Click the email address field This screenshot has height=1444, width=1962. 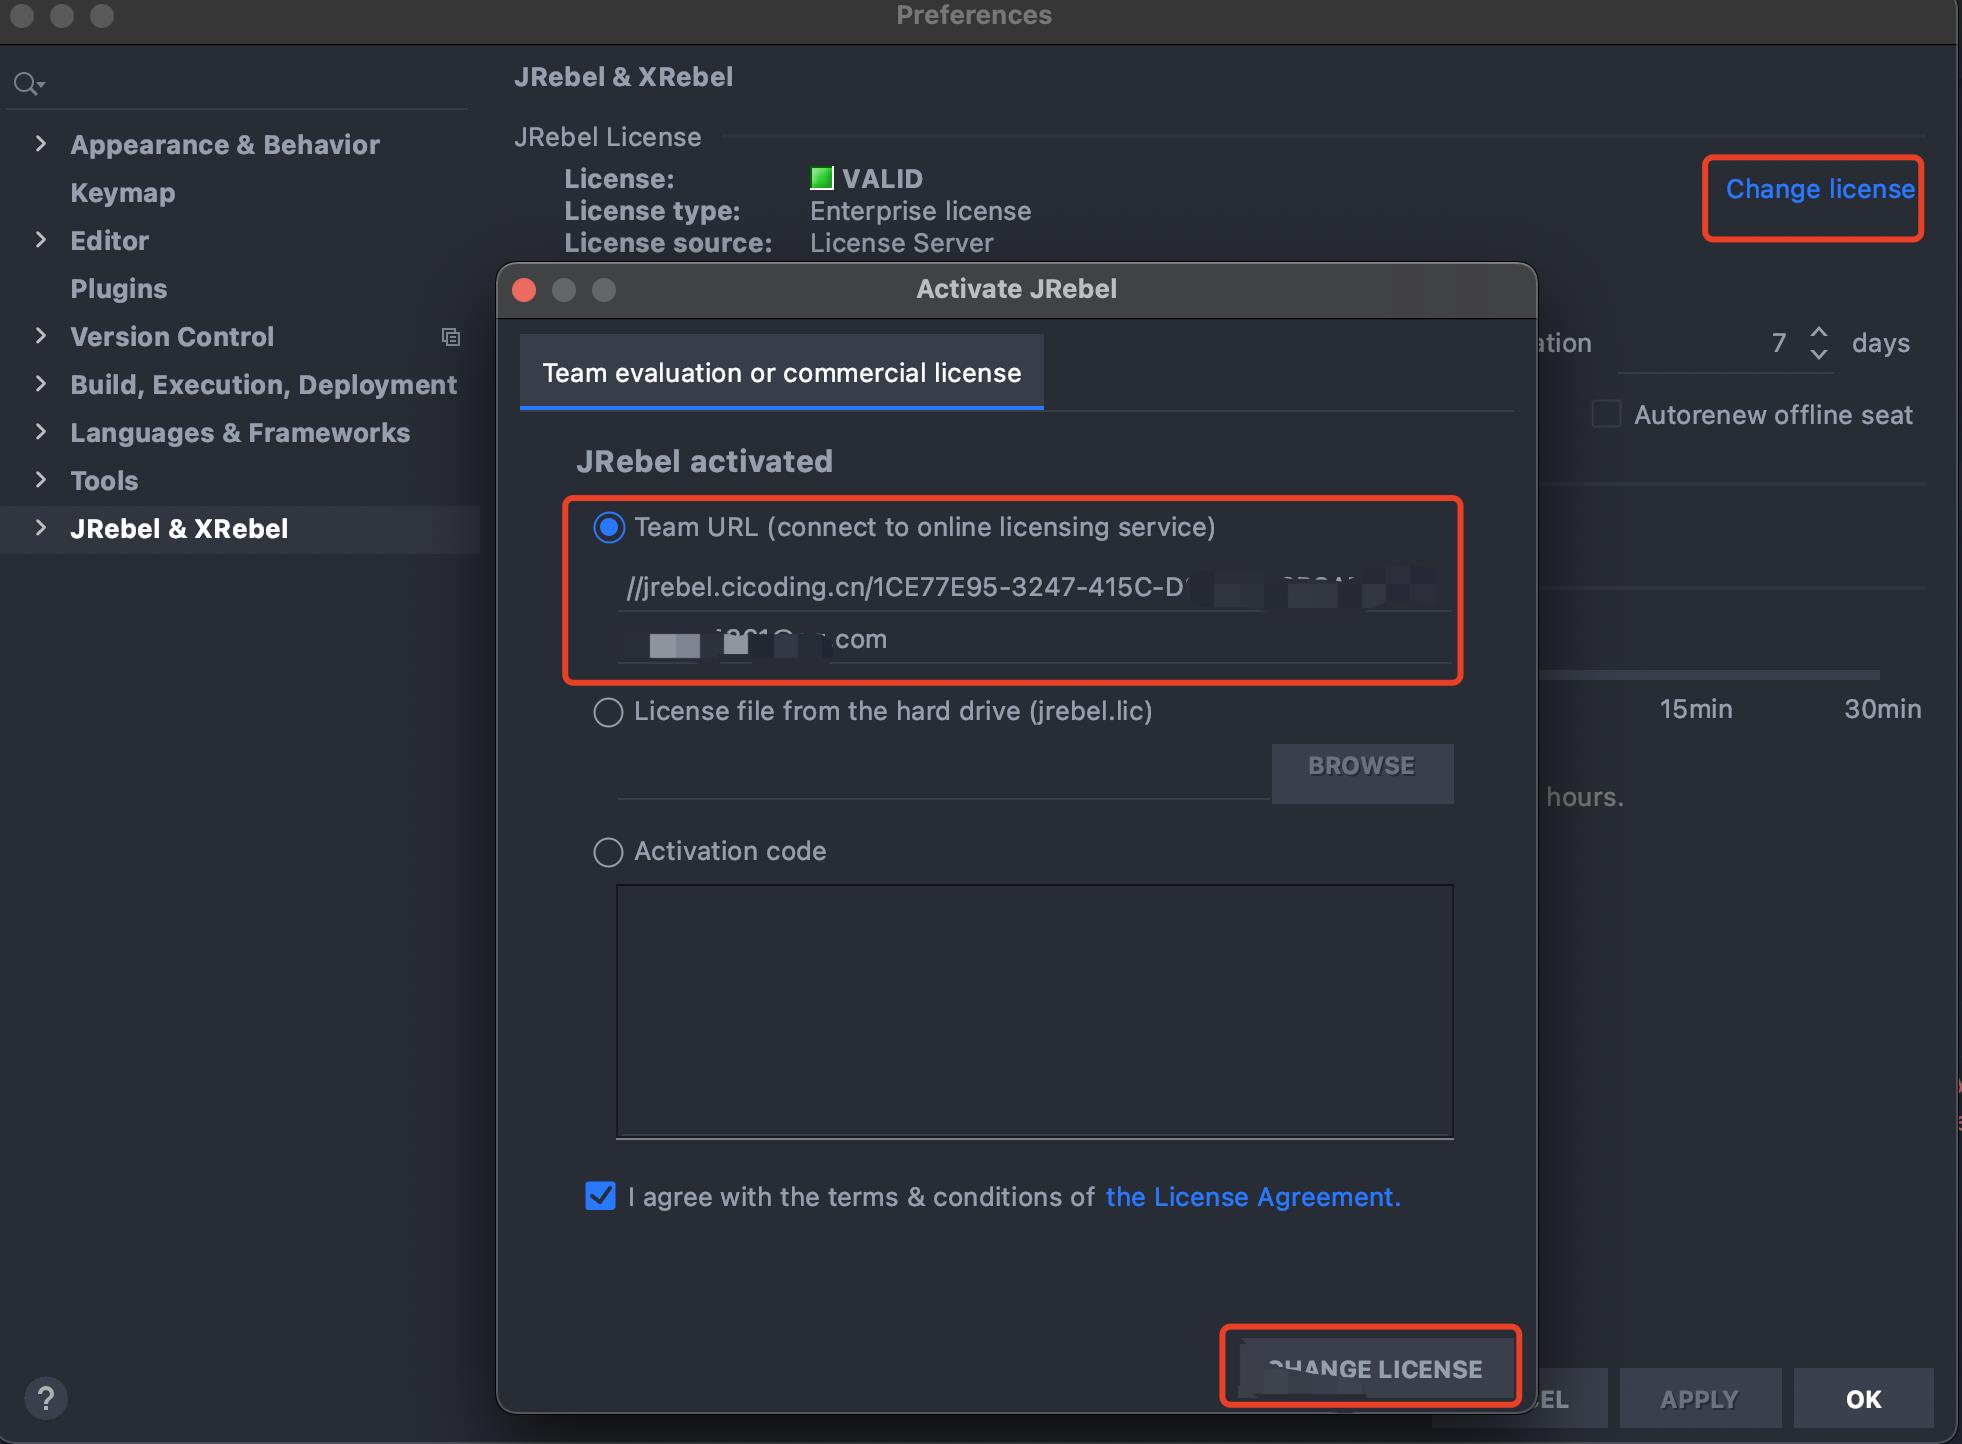(1034, 639)
